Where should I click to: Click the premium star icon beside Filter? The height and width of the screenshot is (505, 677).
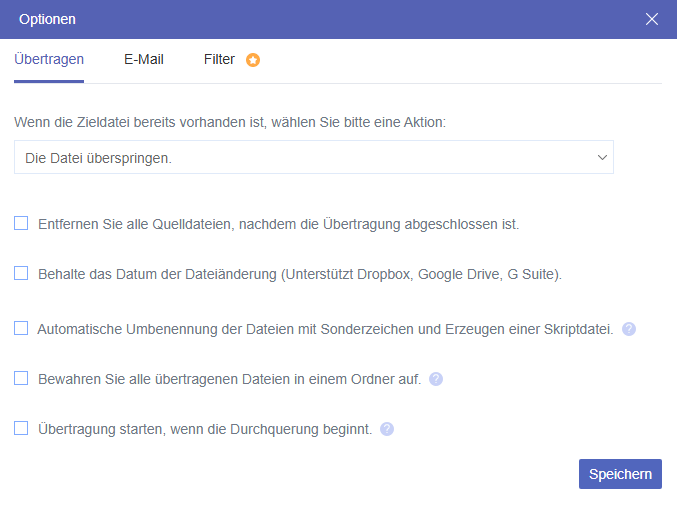click(253, 60)
